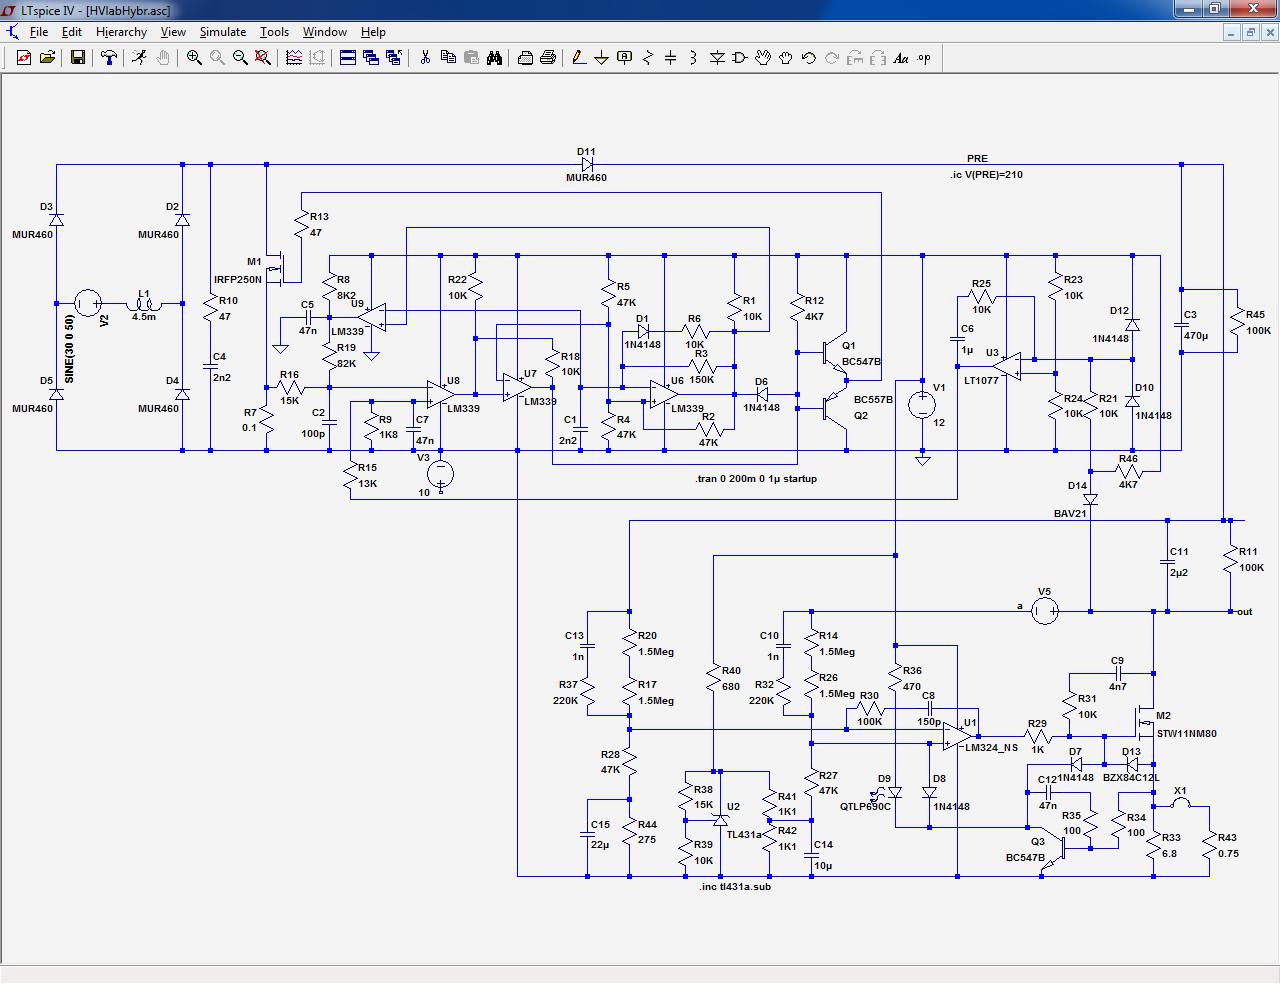Open the File menu
This screenshot has width=1280, height=984.
click(x=39, y=32)
